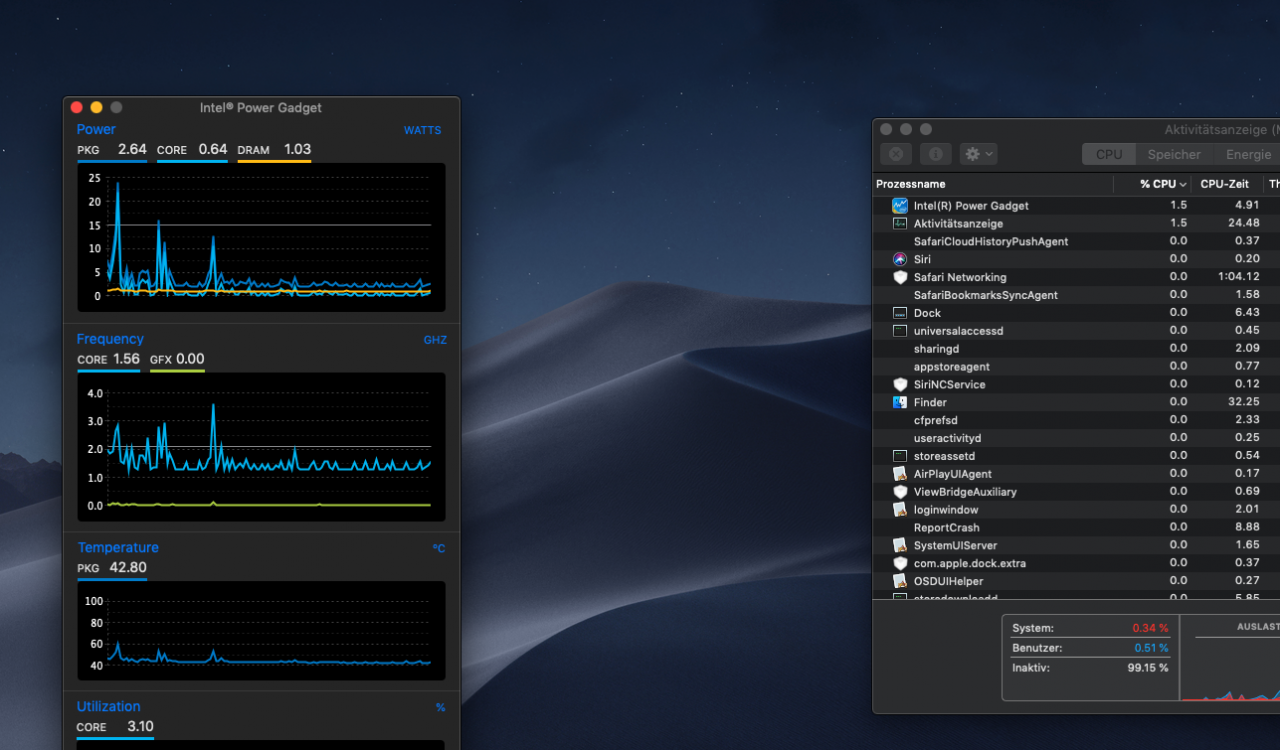The height and width of the screenshot is (750, 1280).
Task: Open the gear actions dropdown in Aktivitätsanzeige
Action: pos(978,154)
